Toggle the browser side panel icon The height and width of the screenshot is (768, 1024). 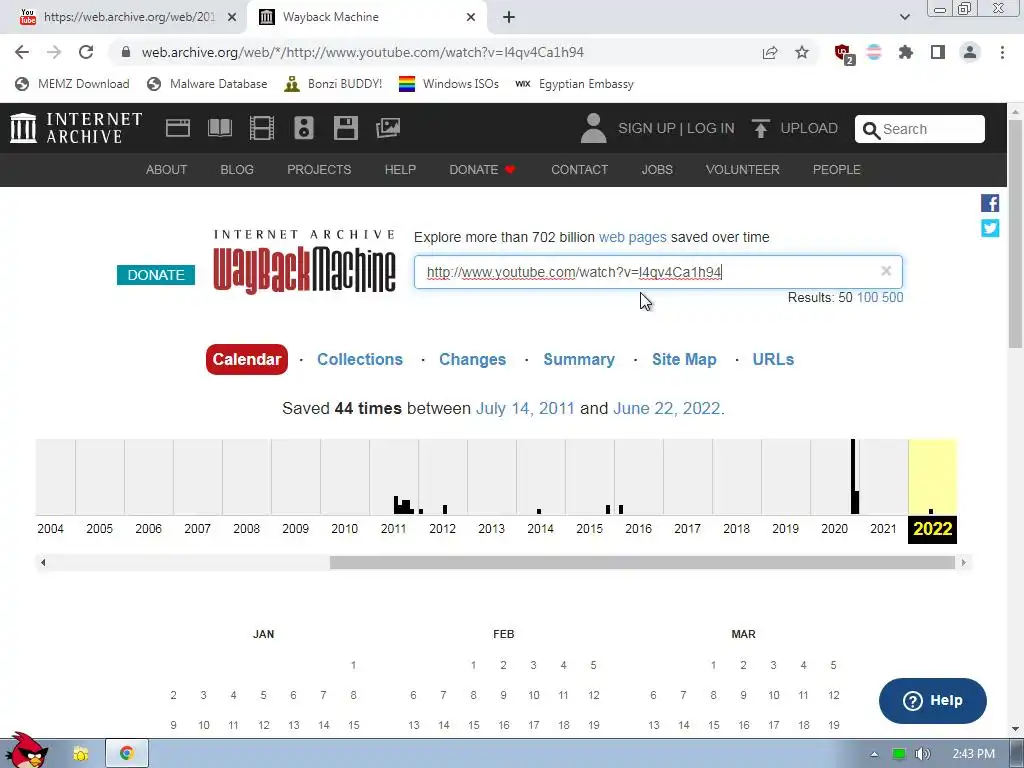coord(938,52)
